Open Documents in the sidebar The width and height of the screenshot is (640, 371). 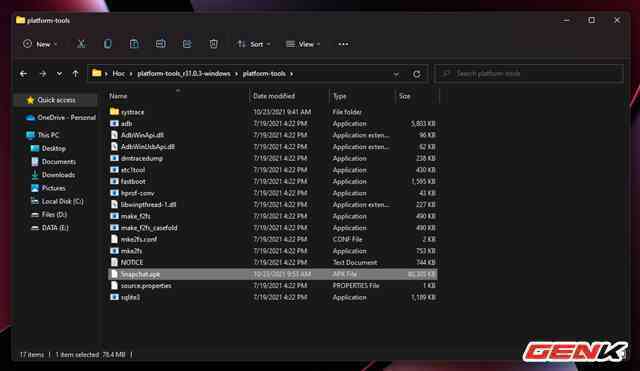point(53,162)
